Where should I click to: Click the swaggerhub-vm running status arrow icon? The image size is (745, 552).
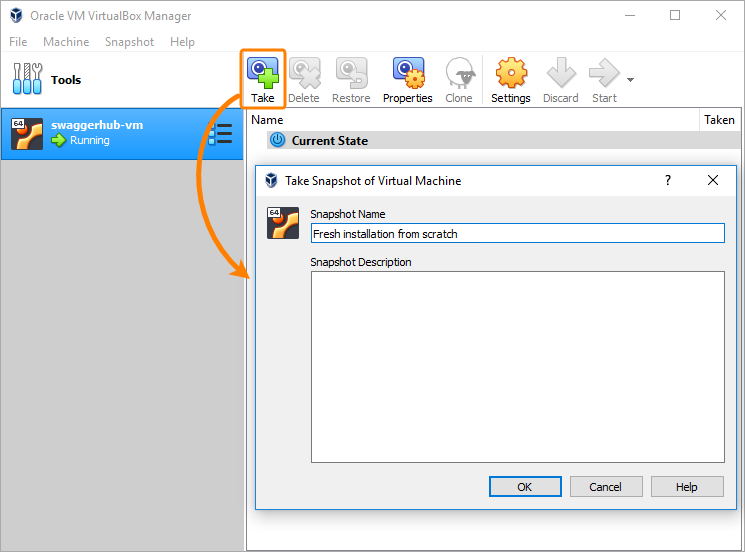pos(58,141)
